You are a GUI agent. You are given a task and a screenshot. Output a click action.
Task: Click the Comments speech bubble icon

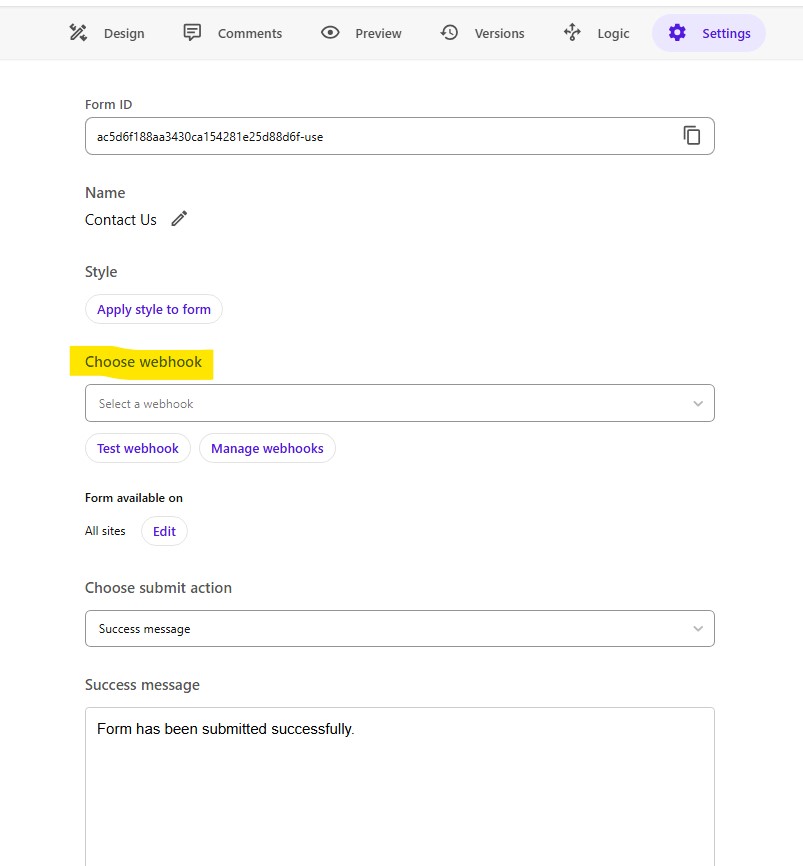point(192,33)
